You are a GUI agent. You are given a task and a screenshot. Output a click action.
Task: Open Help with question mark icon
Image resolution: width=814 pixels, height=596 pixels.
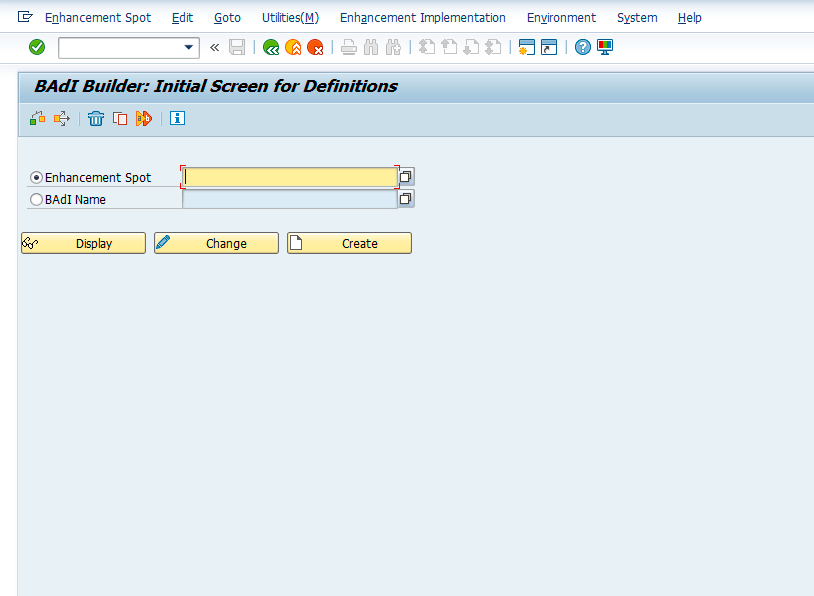(x=582, y=47)
